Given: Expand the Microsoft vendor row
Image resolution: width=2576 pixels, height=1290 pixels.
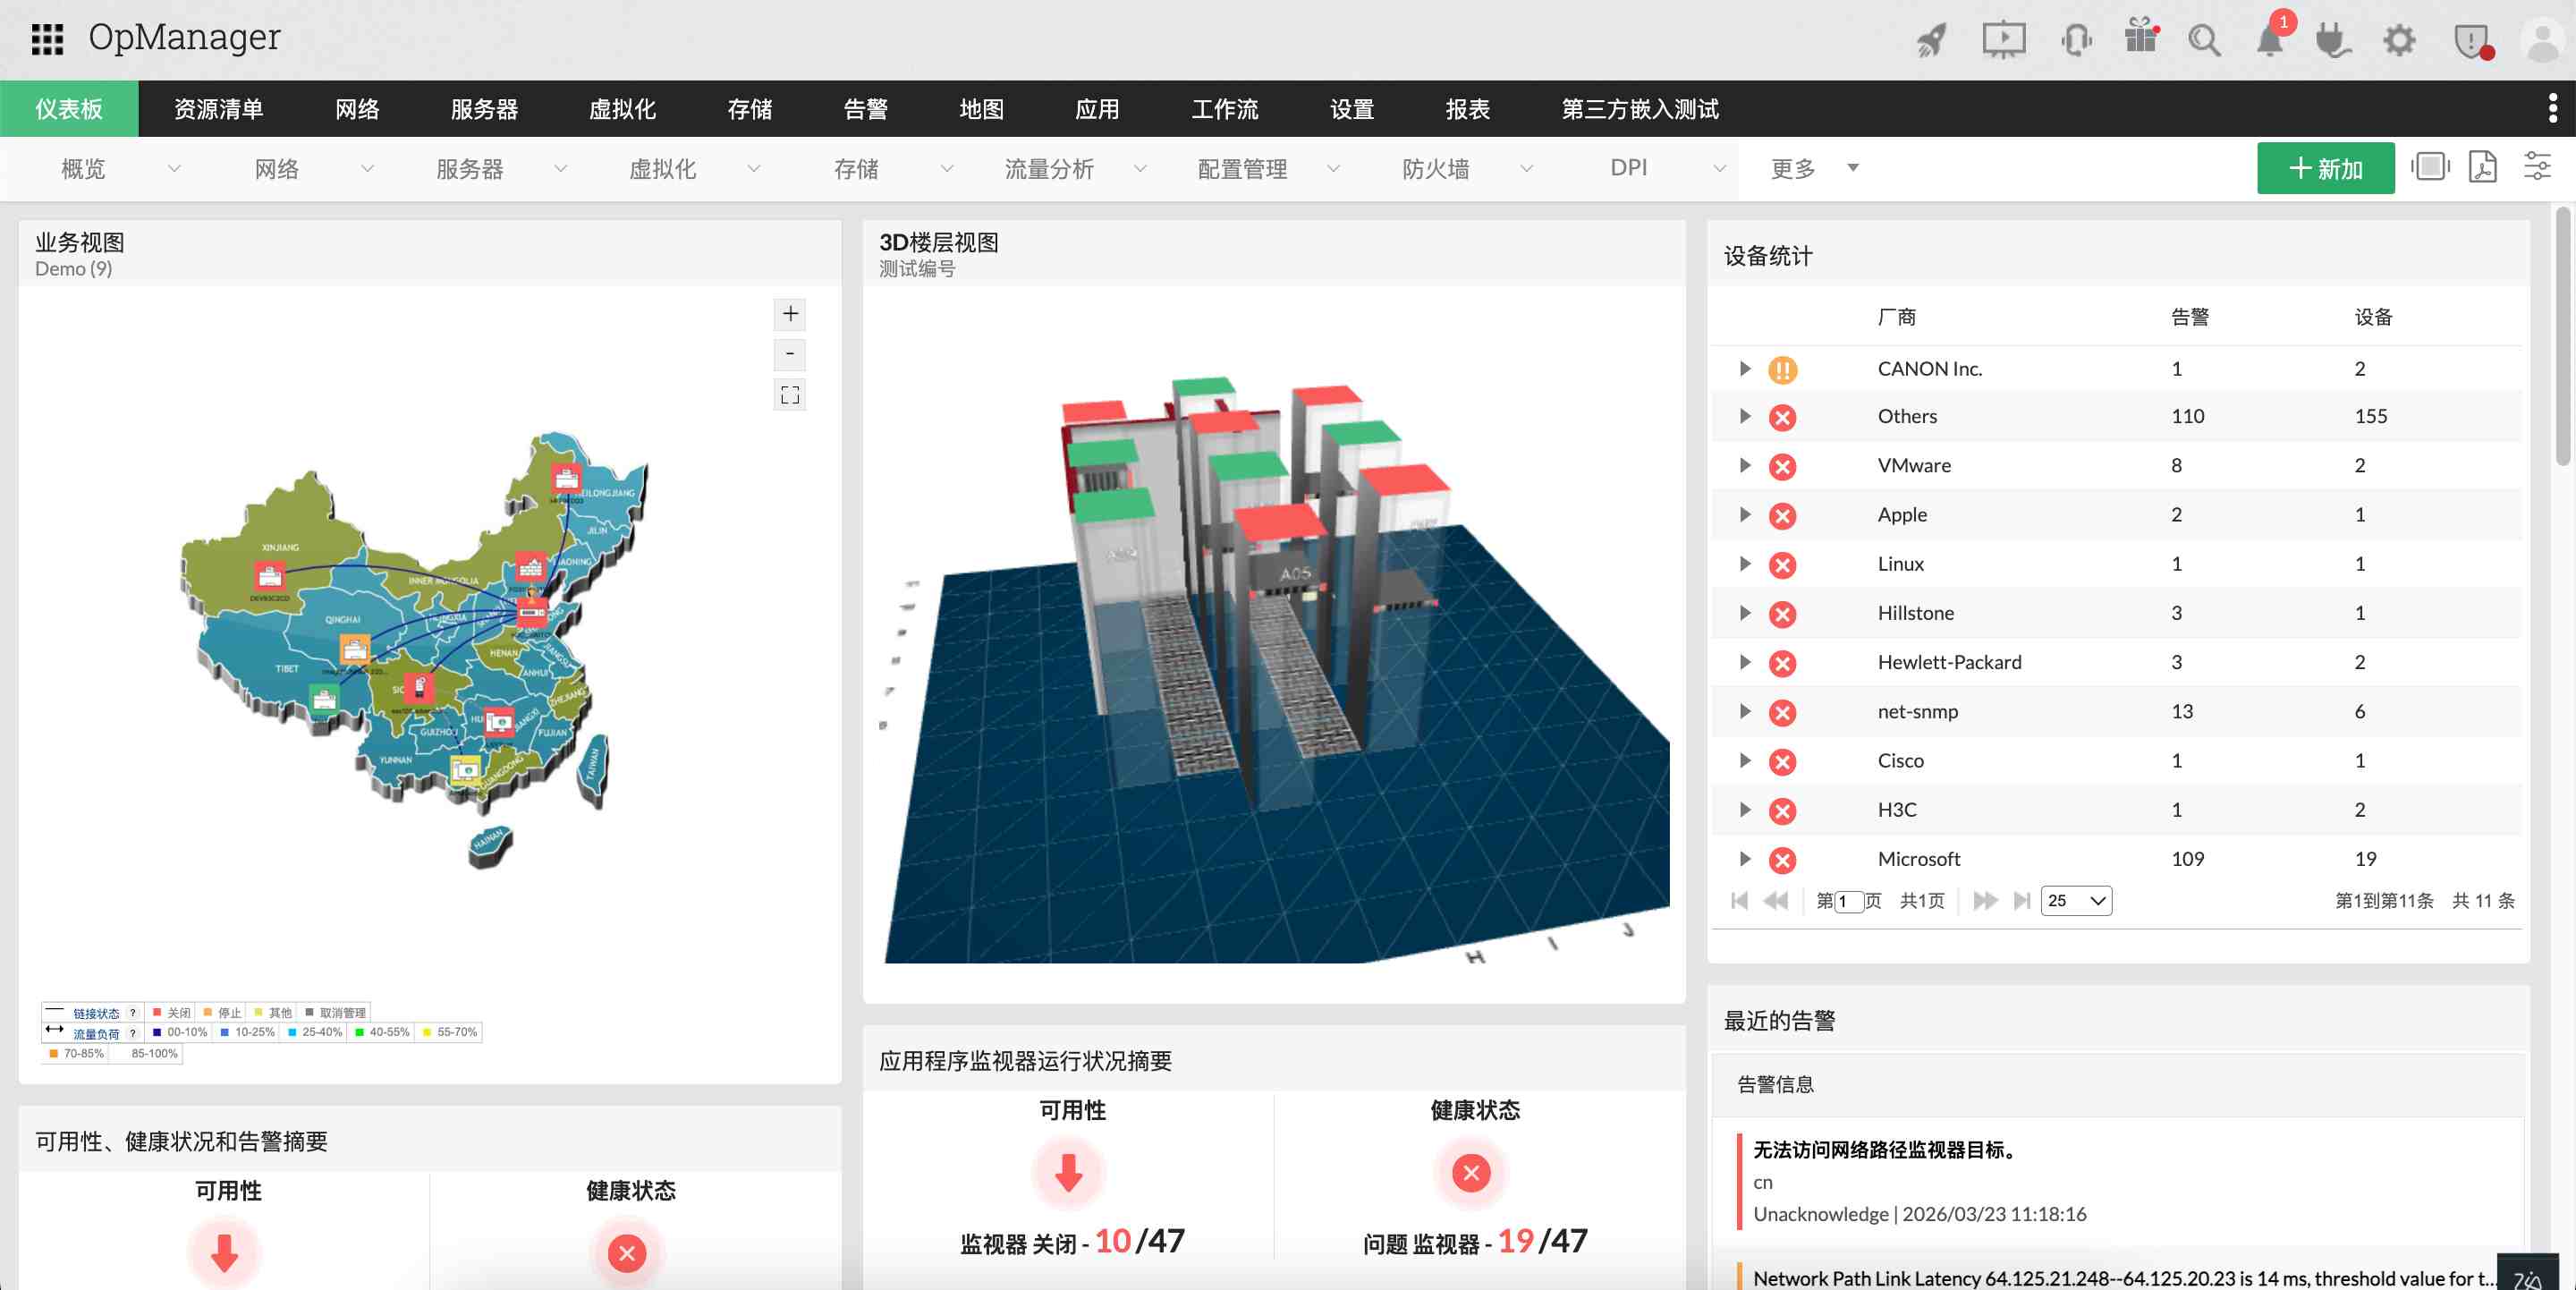Looking at the screenshot, I should pos(1744,858).
